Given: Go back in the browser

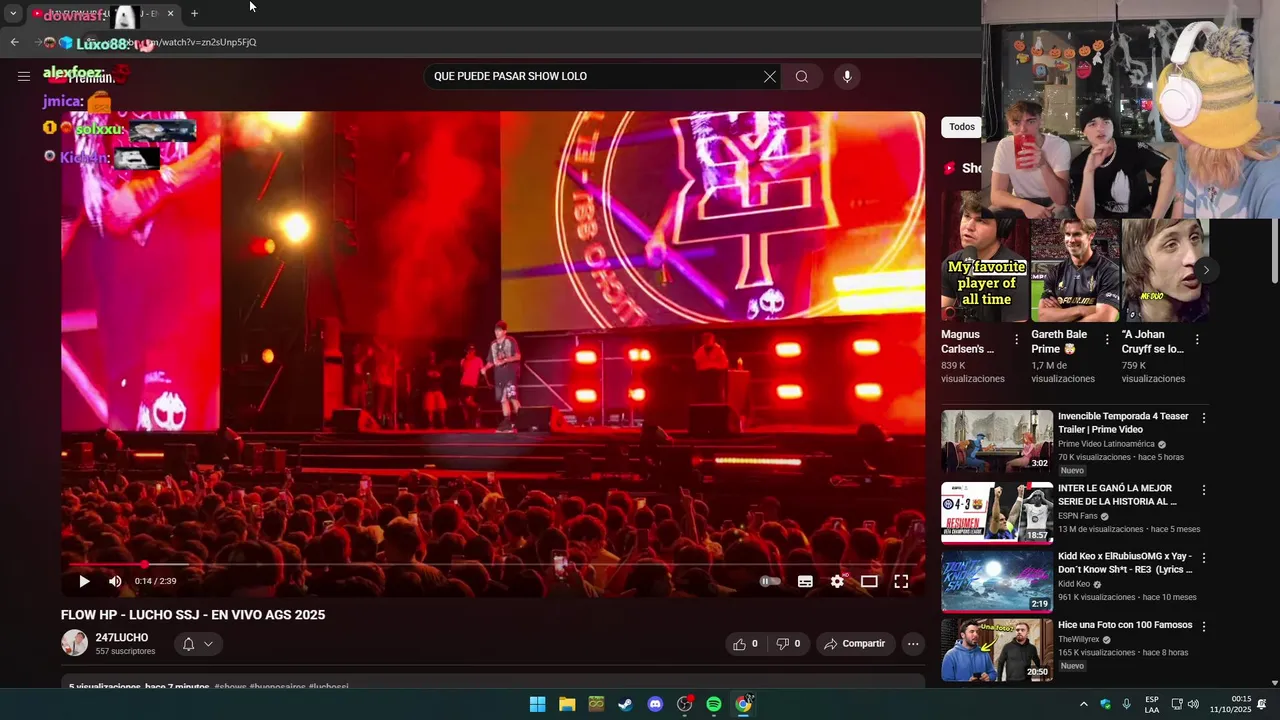Looking at the screenshot, I should click(14, 42).
